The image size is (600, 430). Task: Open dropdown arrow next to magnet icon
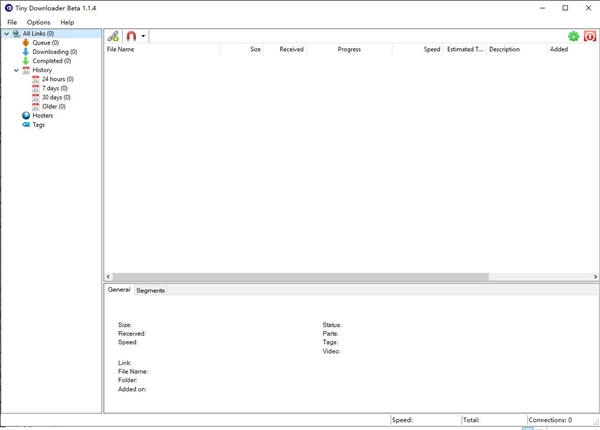click(143, 36)
